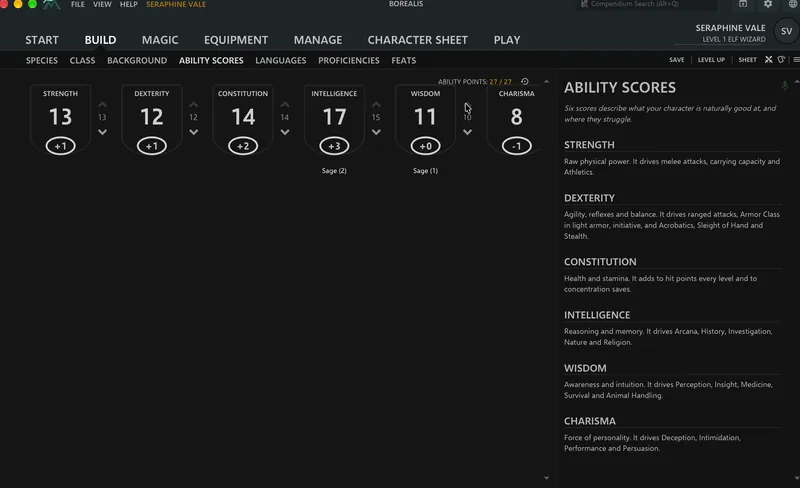Click the globe icon at top right

click(x=793, y=4)
